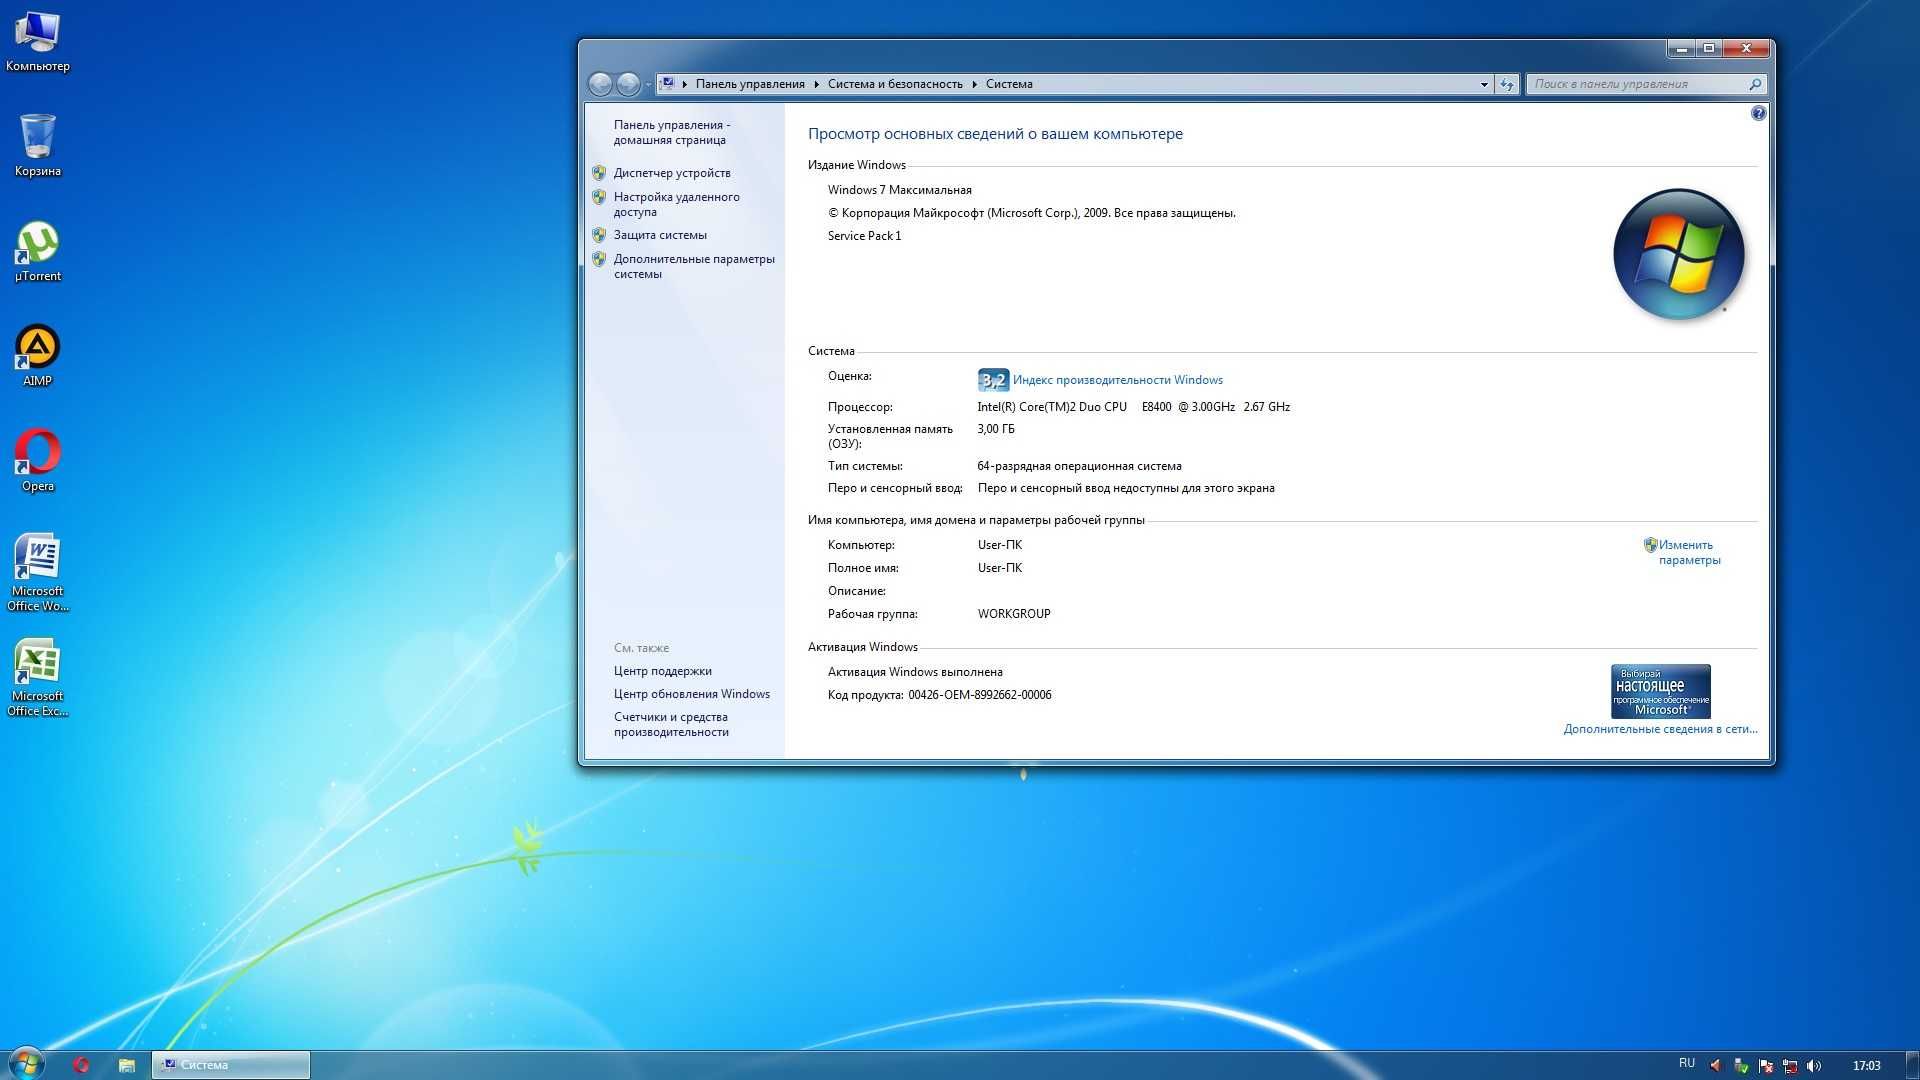The height and width of the screenshot is (1080, 1920).
Task: Open Защита системы
Action: coord(660,235)
